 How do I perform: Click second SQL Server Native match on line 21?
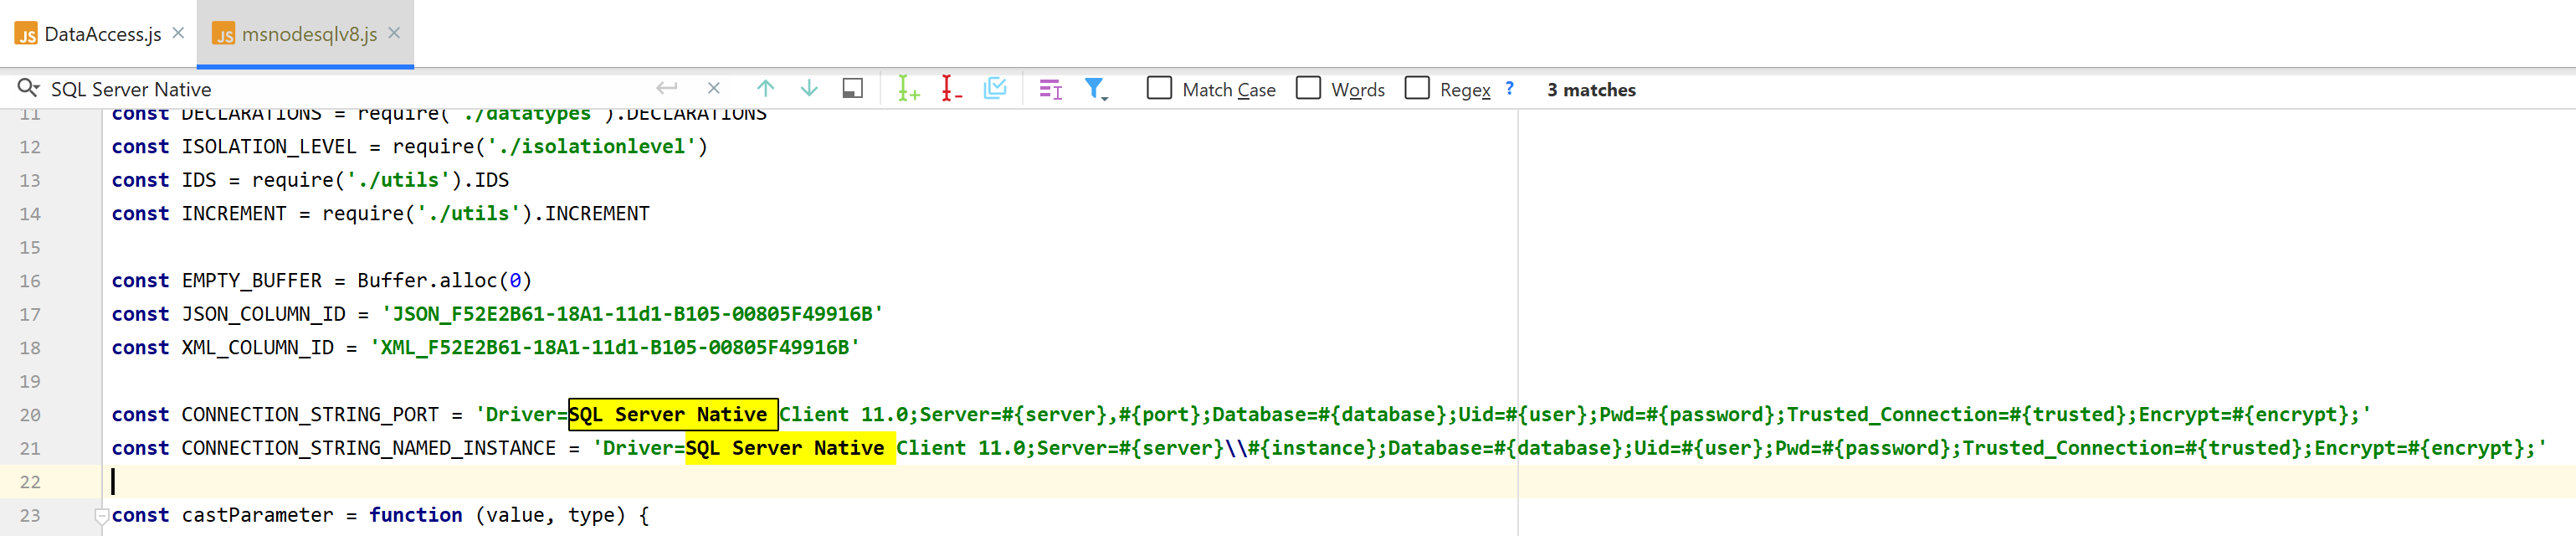click(789, 448)
